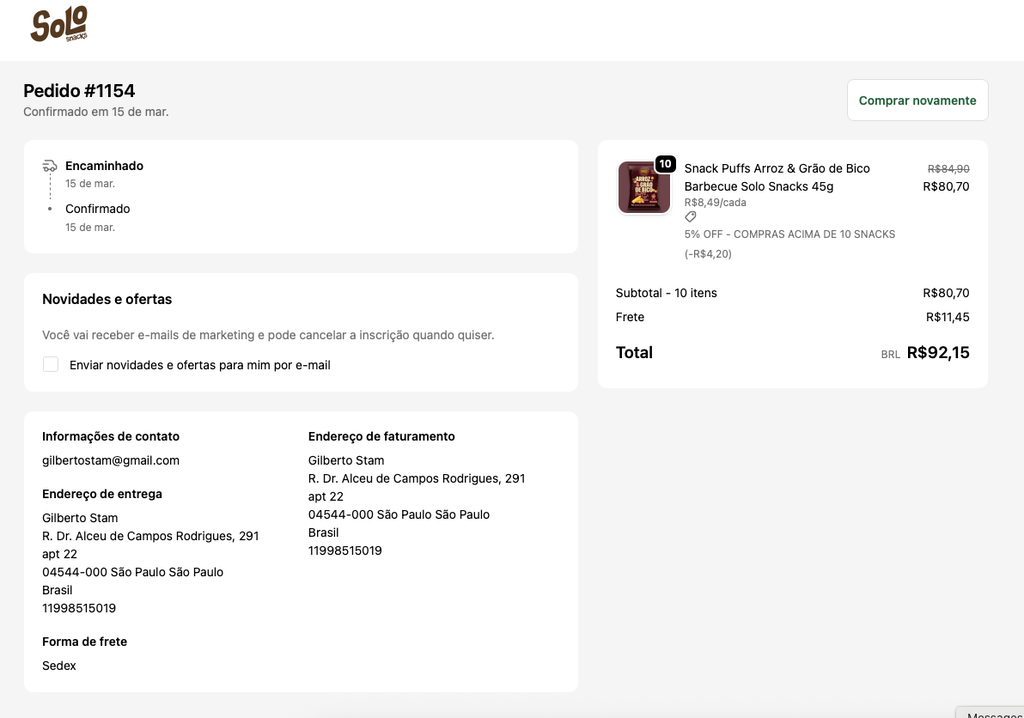1024x718 pixels.
Task: Select the Confirmado status label
Action: [97, 209]
